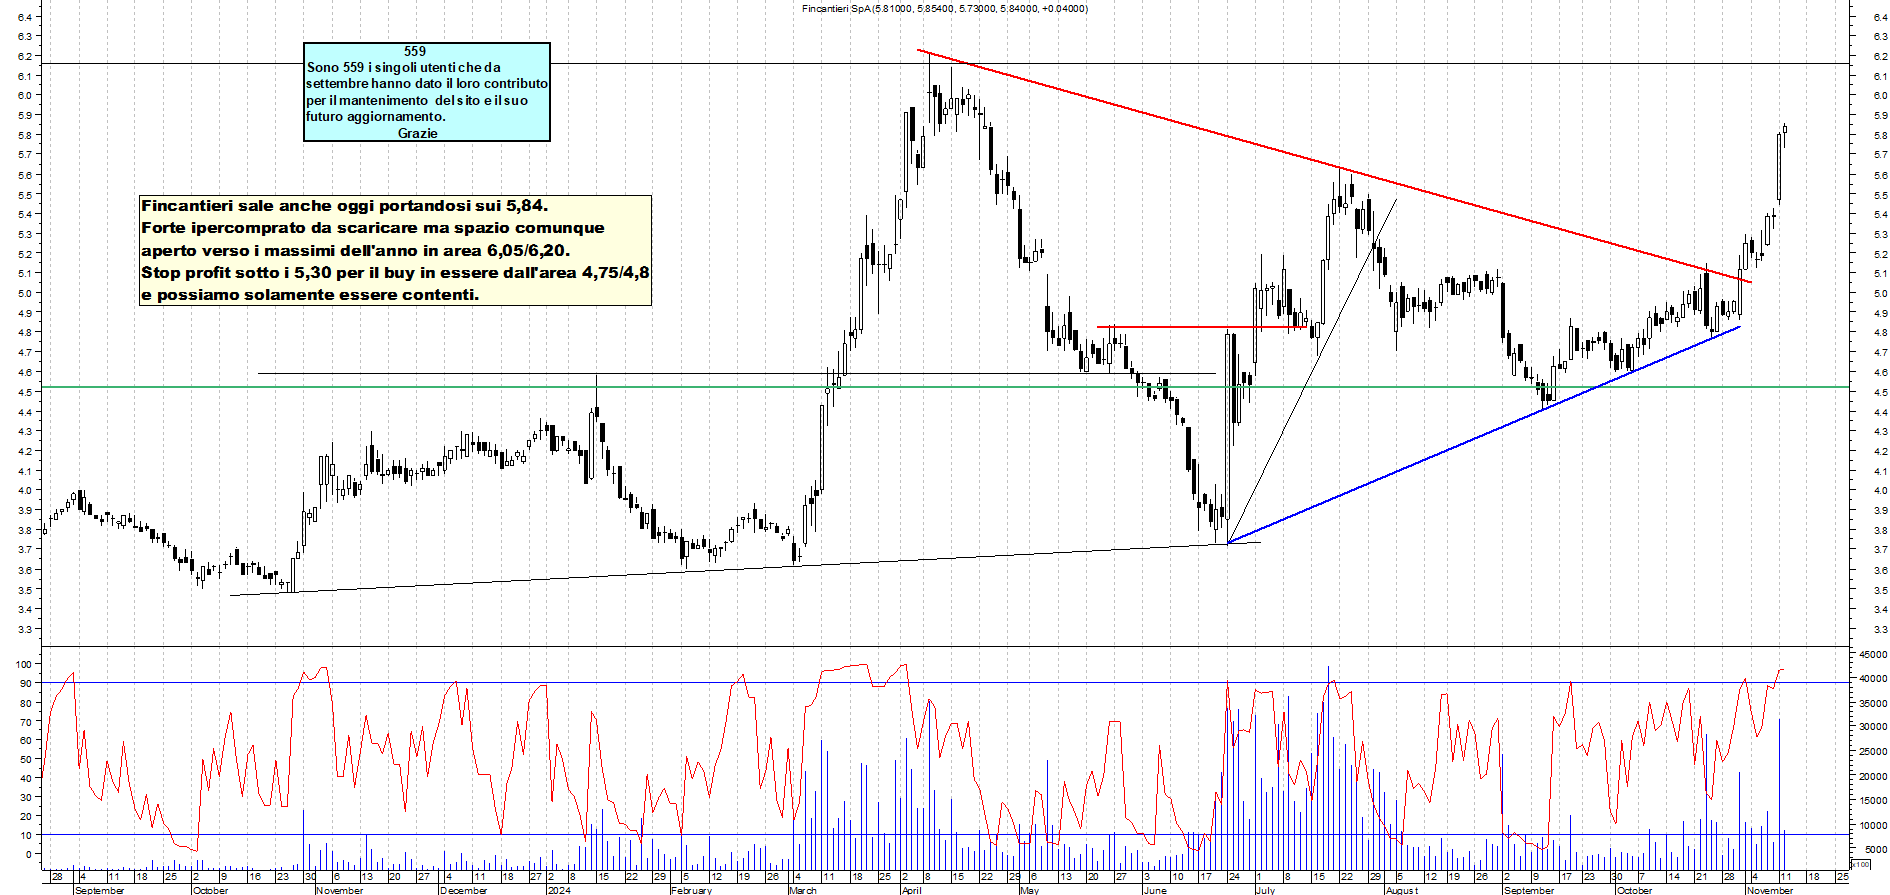This screenshot has width=1890, height=895.
Task: Click the 'August' month label
Action: [1401, 890]
